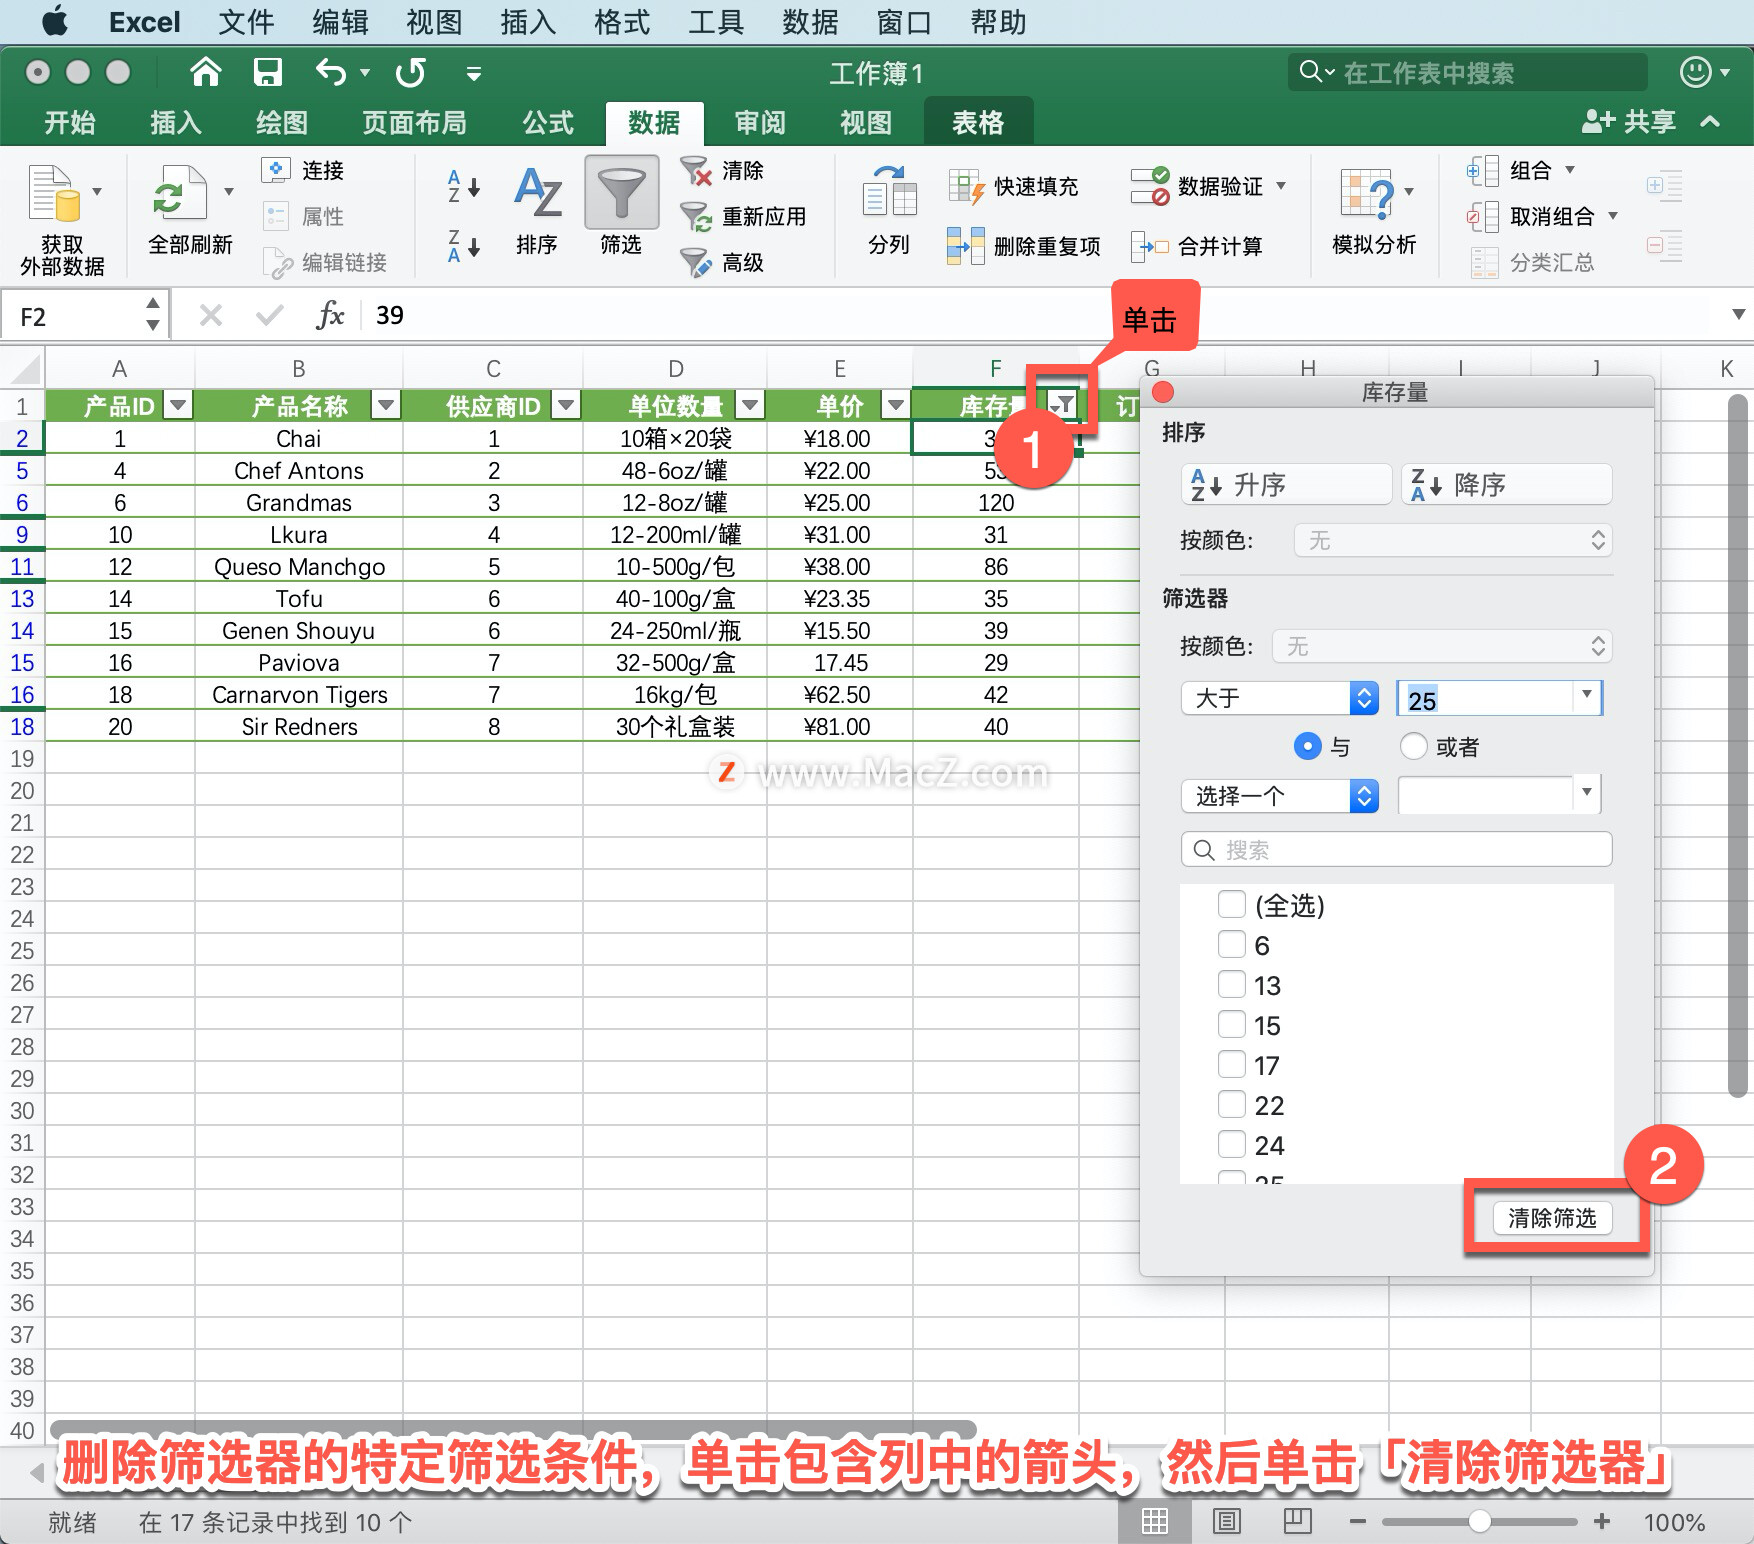
Task: Click the worksheet search field
Action: (1468, 72)
